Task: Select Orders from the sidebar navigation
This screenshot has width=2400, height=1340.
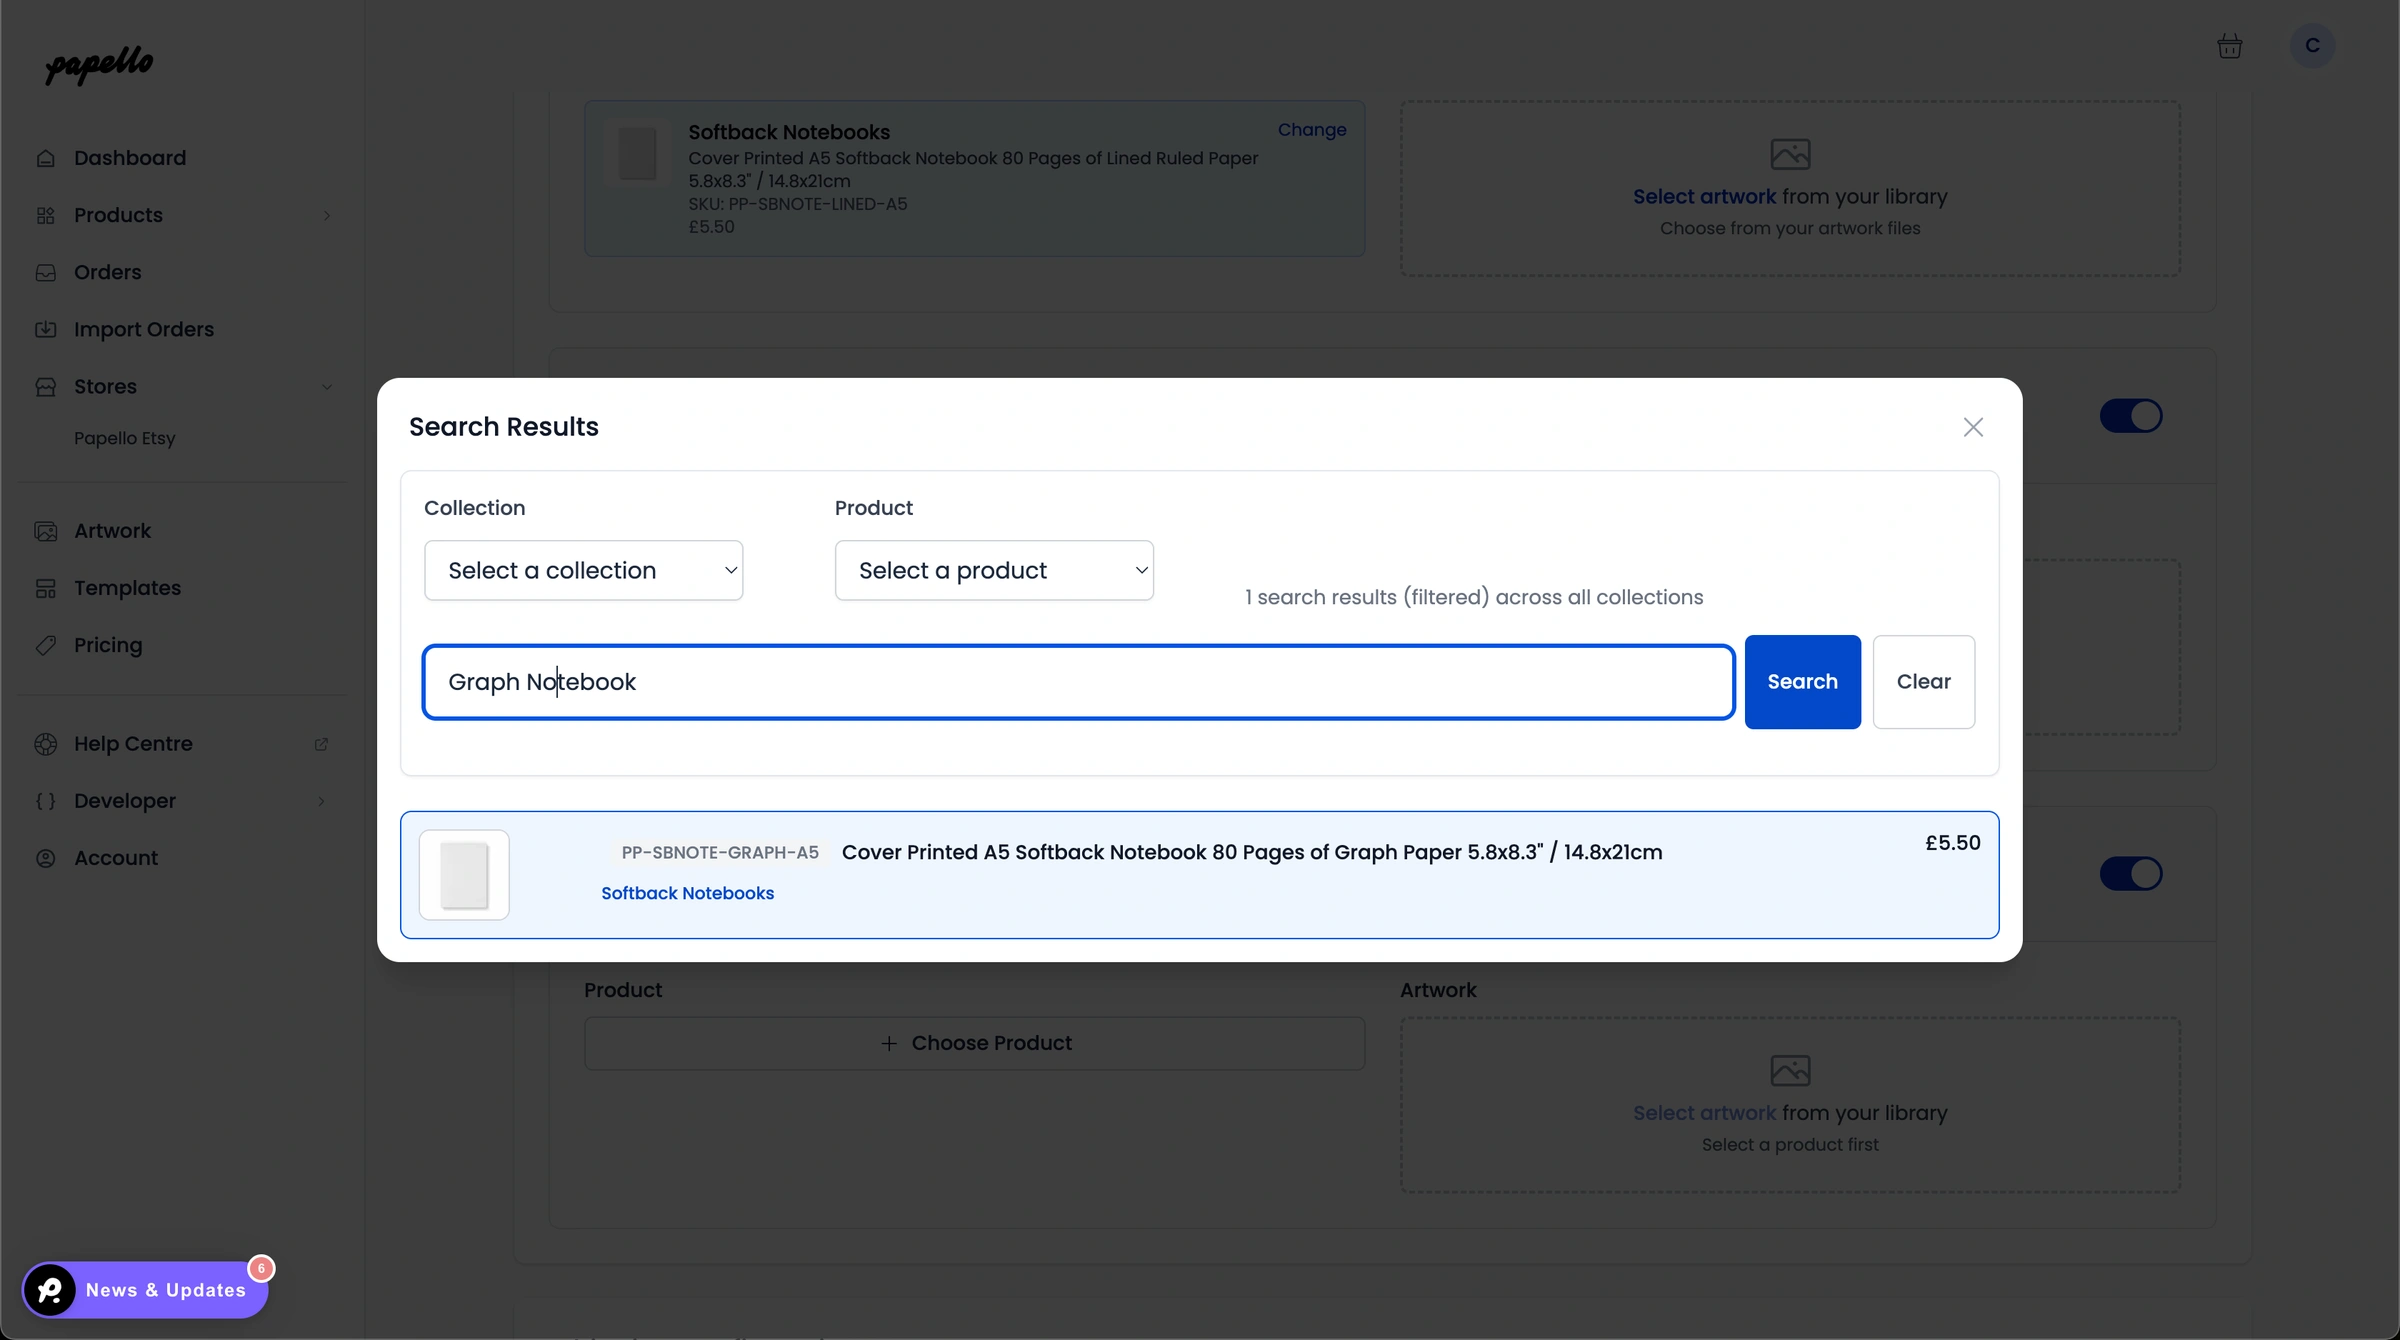Action: coord(107,272)
